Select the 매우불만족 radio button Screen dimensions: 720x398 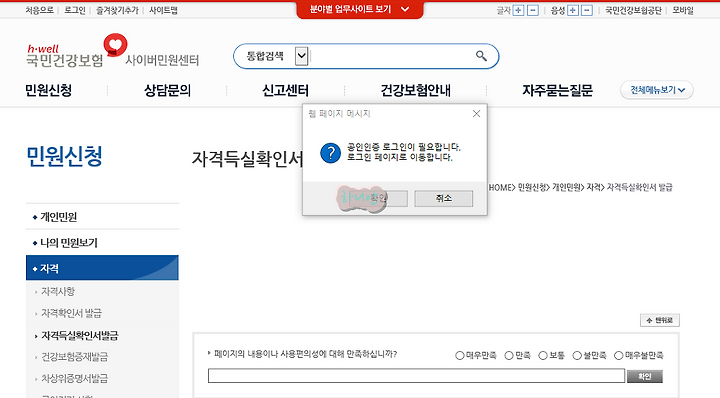(619, 355)
